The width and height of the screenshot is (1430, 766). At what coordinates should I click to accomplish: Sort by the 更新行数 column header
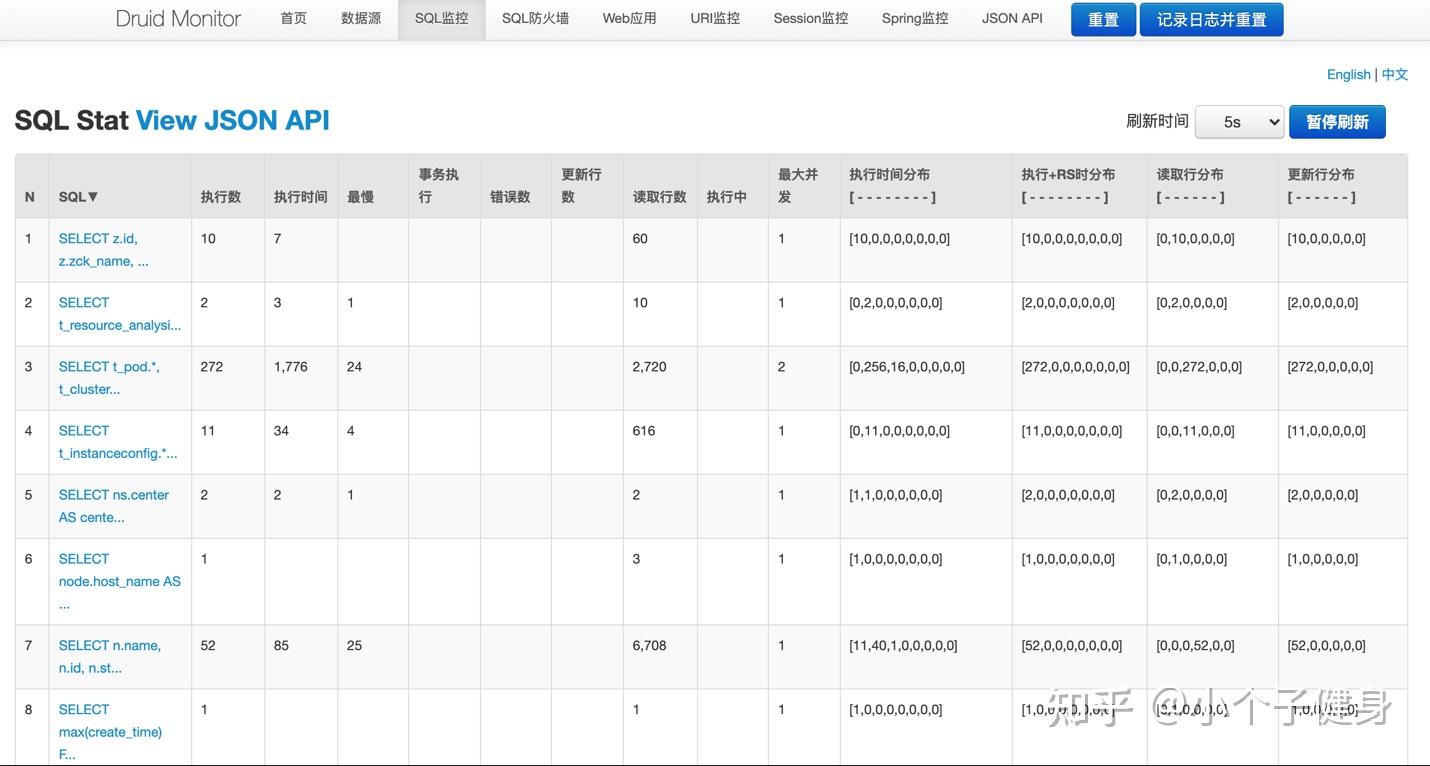(x=587, y=186)
